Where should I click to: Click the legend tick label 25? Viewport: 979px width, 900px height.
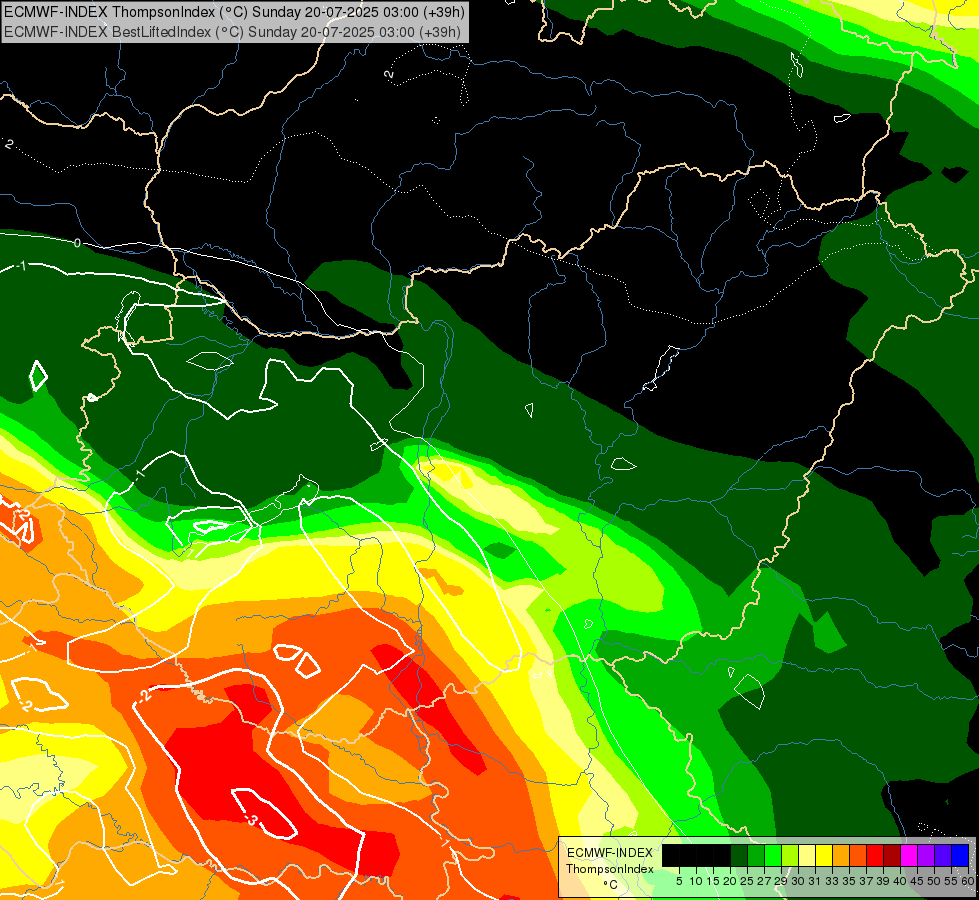pyautogui.click(x=747, y=881)
